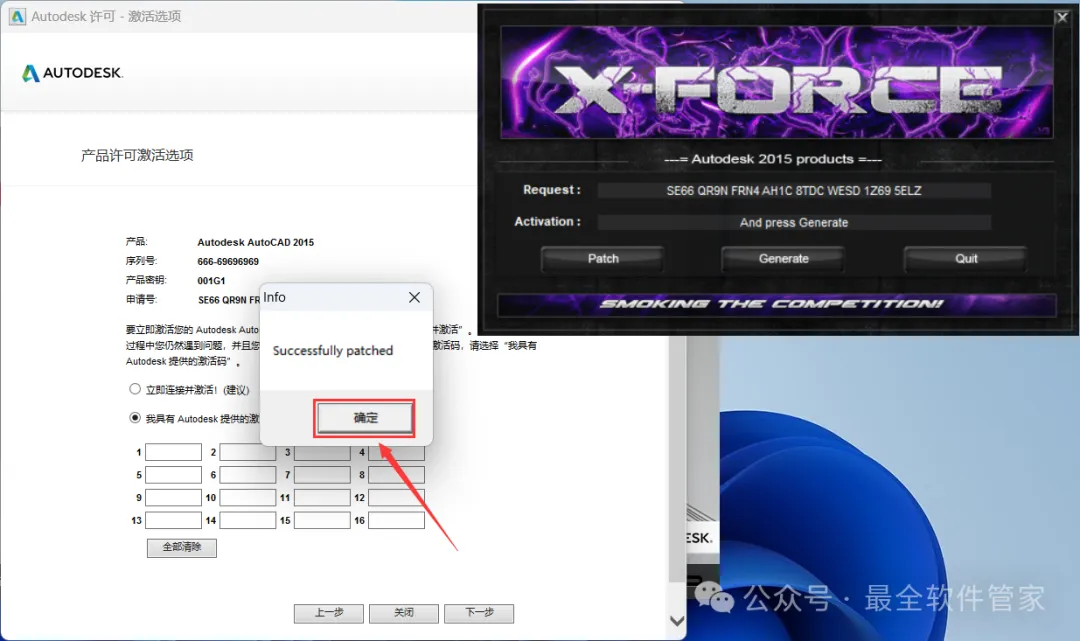Close the Info dialog with its X
This screenshot has height=641, width=1080.
(x=414, y=297)
